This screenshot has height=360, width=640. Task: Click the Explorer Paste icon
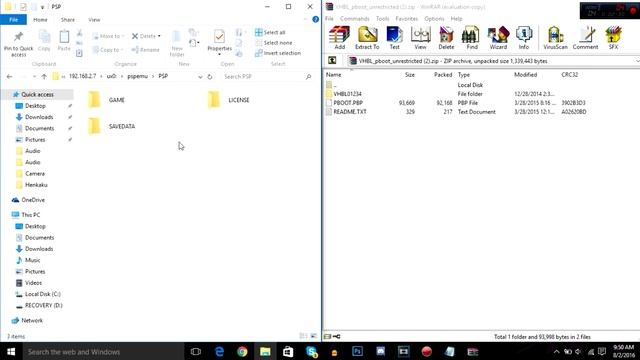point(64,41)
